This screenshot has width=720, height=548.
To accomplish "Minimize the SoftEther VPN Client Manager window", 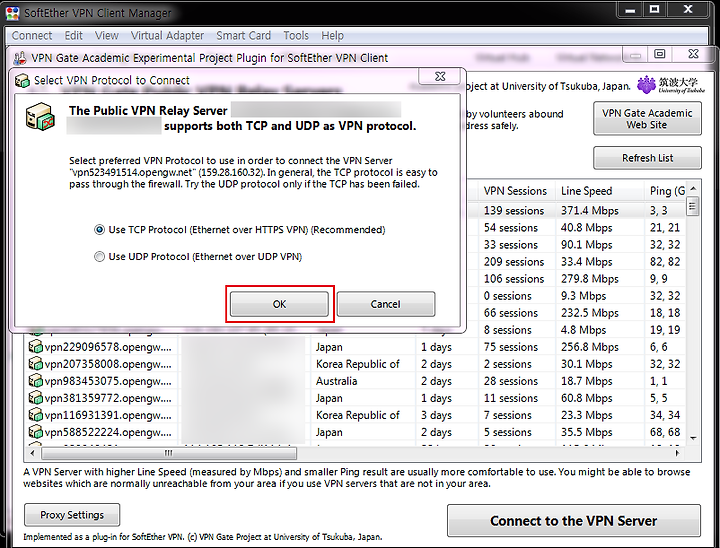I will (630, 9).
